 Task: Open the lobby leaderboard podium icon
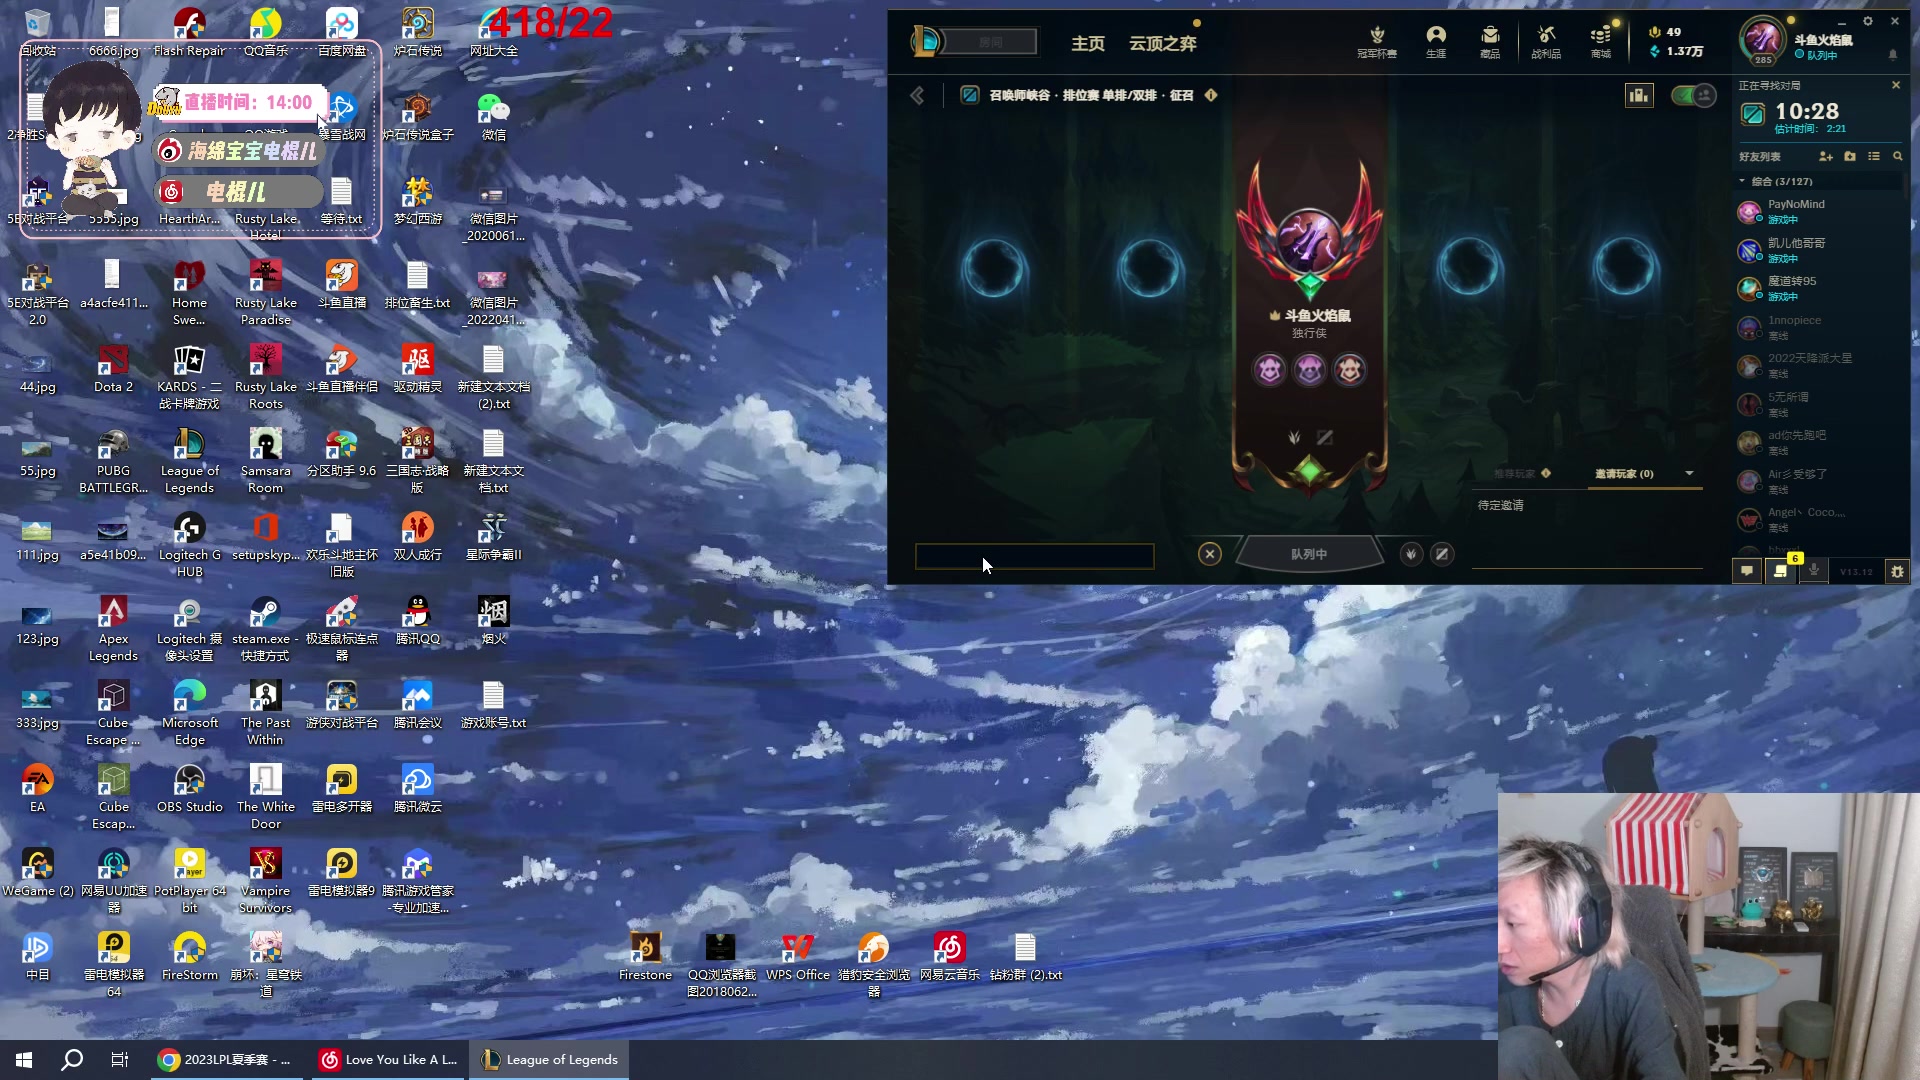1639,95
